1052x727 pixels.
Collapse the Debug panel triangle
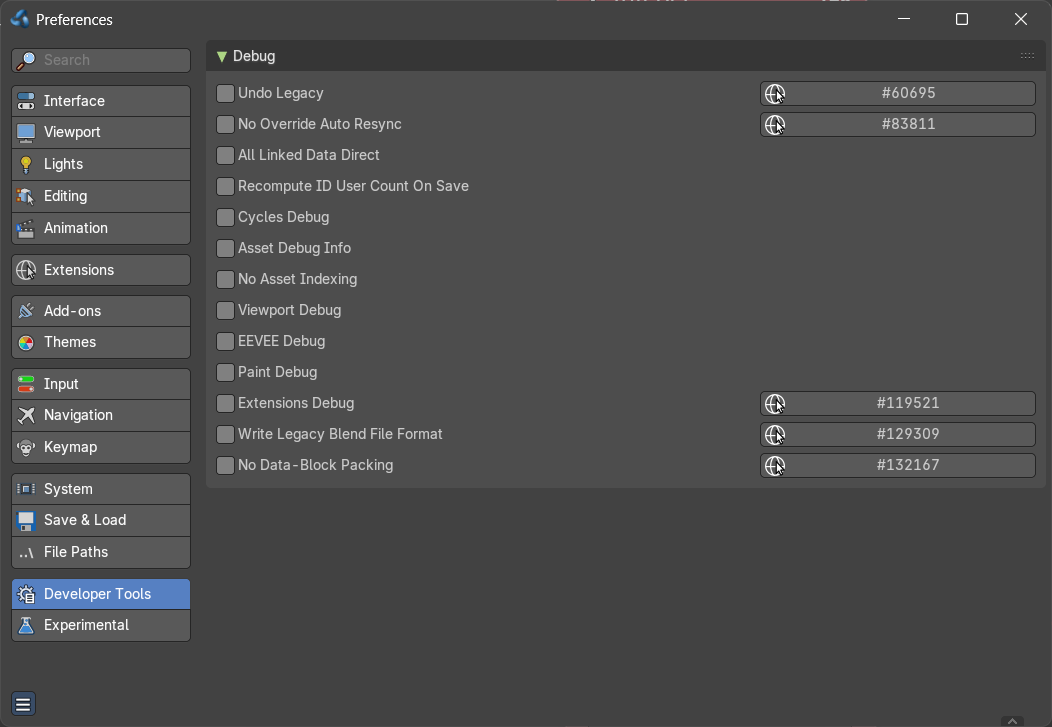click(222, 56)
